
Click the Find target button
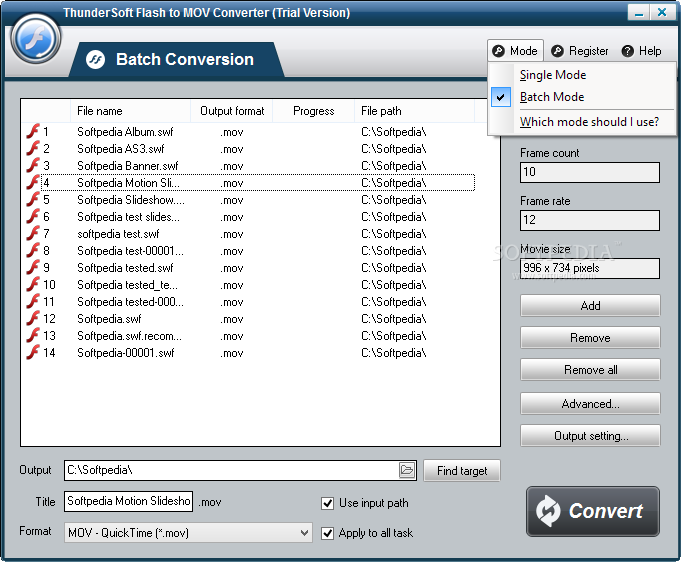(x=462, y=471)
